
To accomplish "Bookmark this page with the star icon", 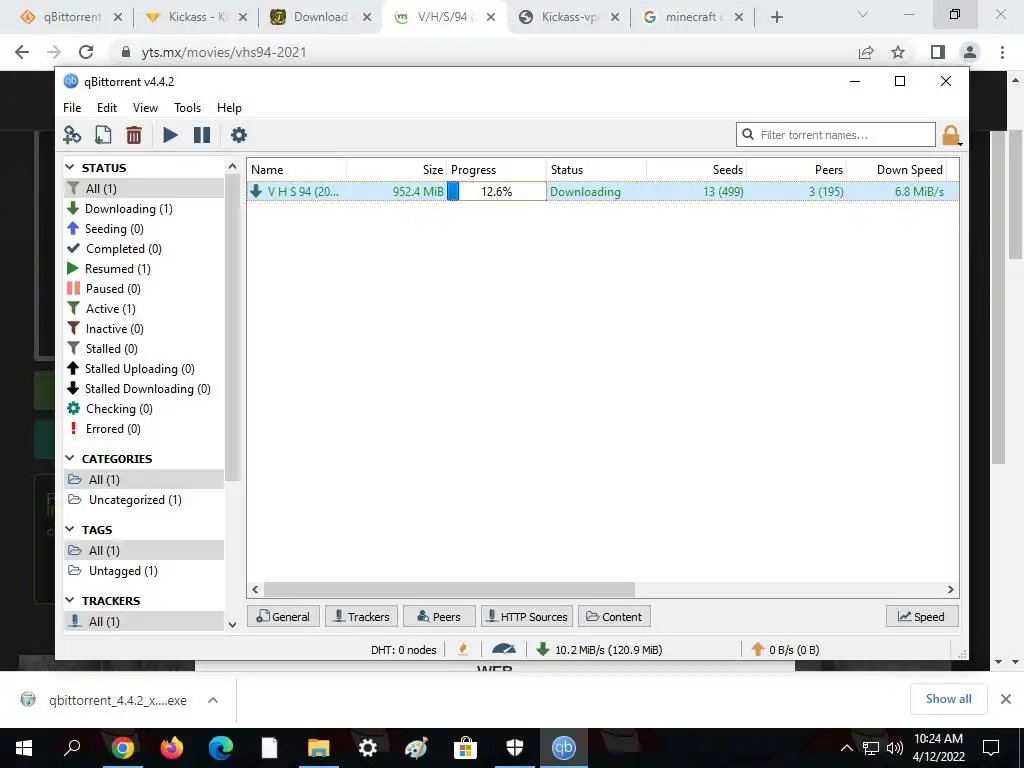I will pos(898,52).
